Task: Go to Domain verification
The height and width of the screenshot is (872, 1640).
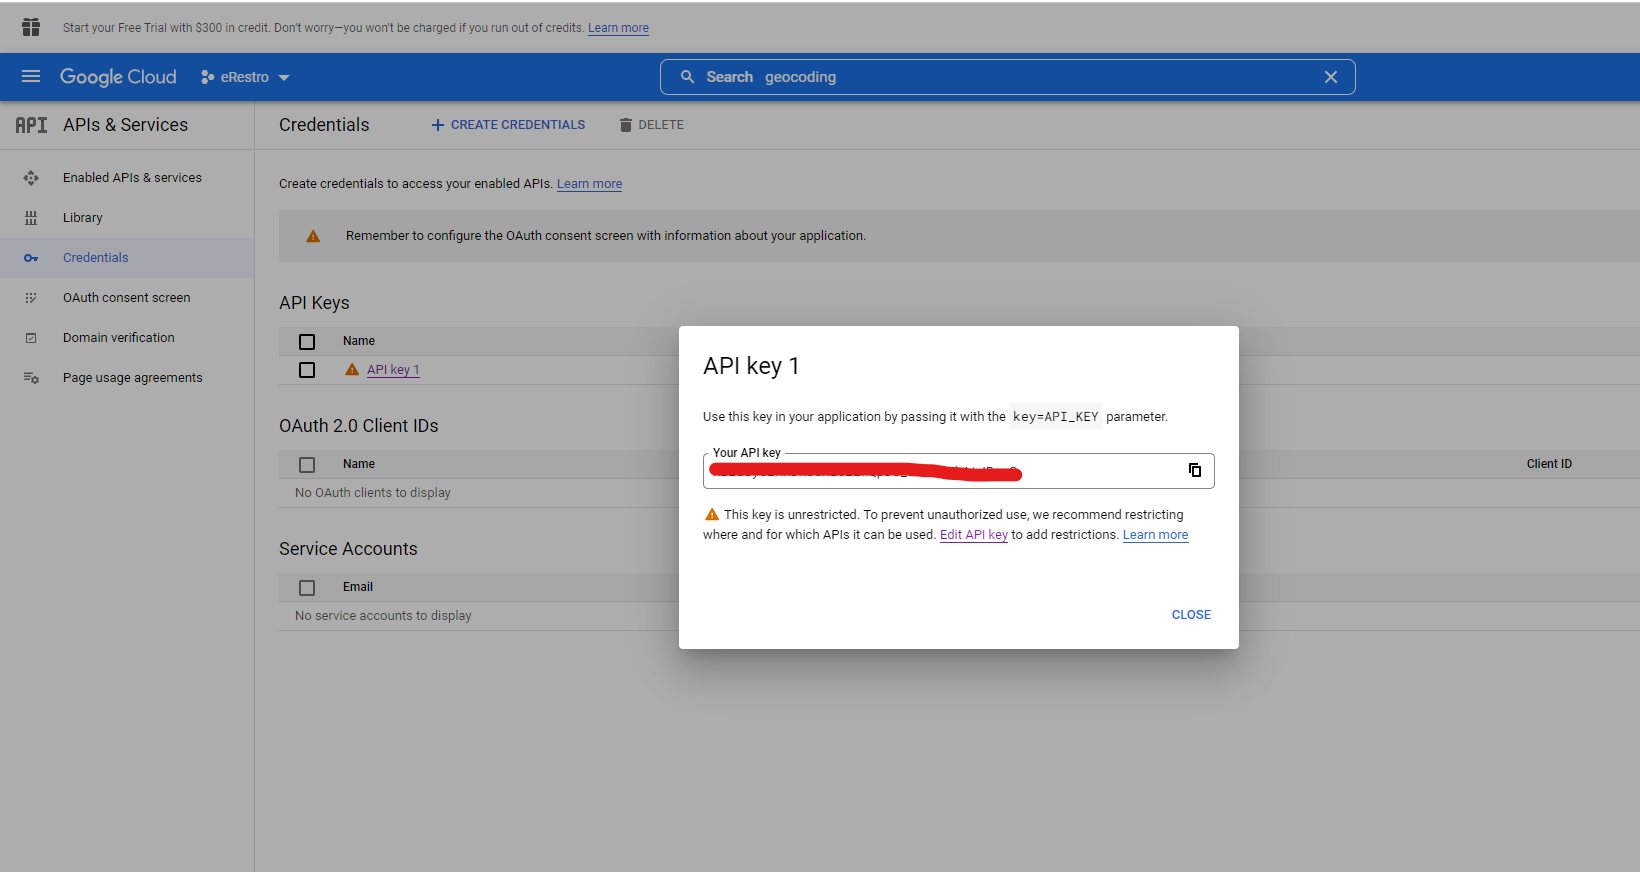Action: pyautogui.click(x=118, y=338)
